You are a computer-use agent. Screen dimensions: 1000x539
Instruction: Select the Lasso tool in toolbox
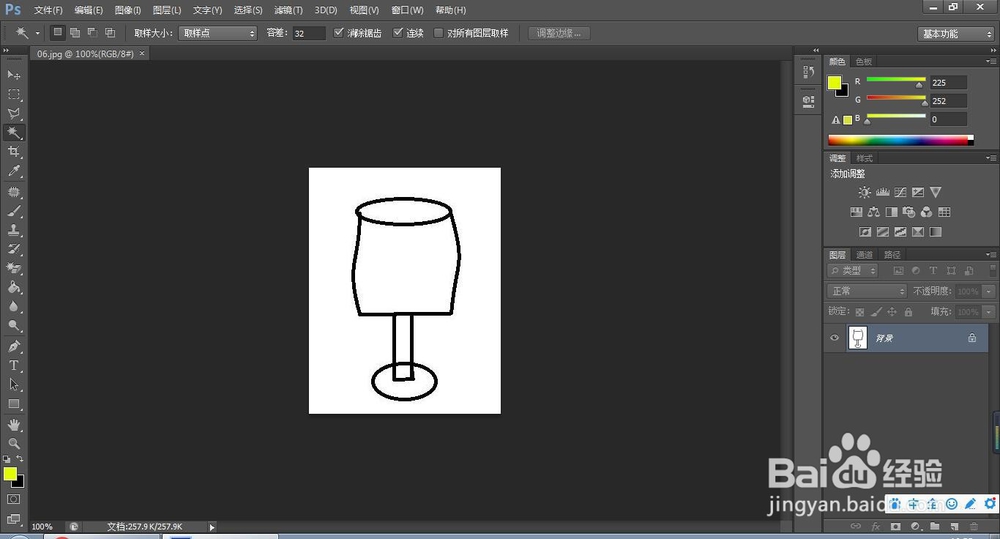pyautogui.click(x=13, y=114)
